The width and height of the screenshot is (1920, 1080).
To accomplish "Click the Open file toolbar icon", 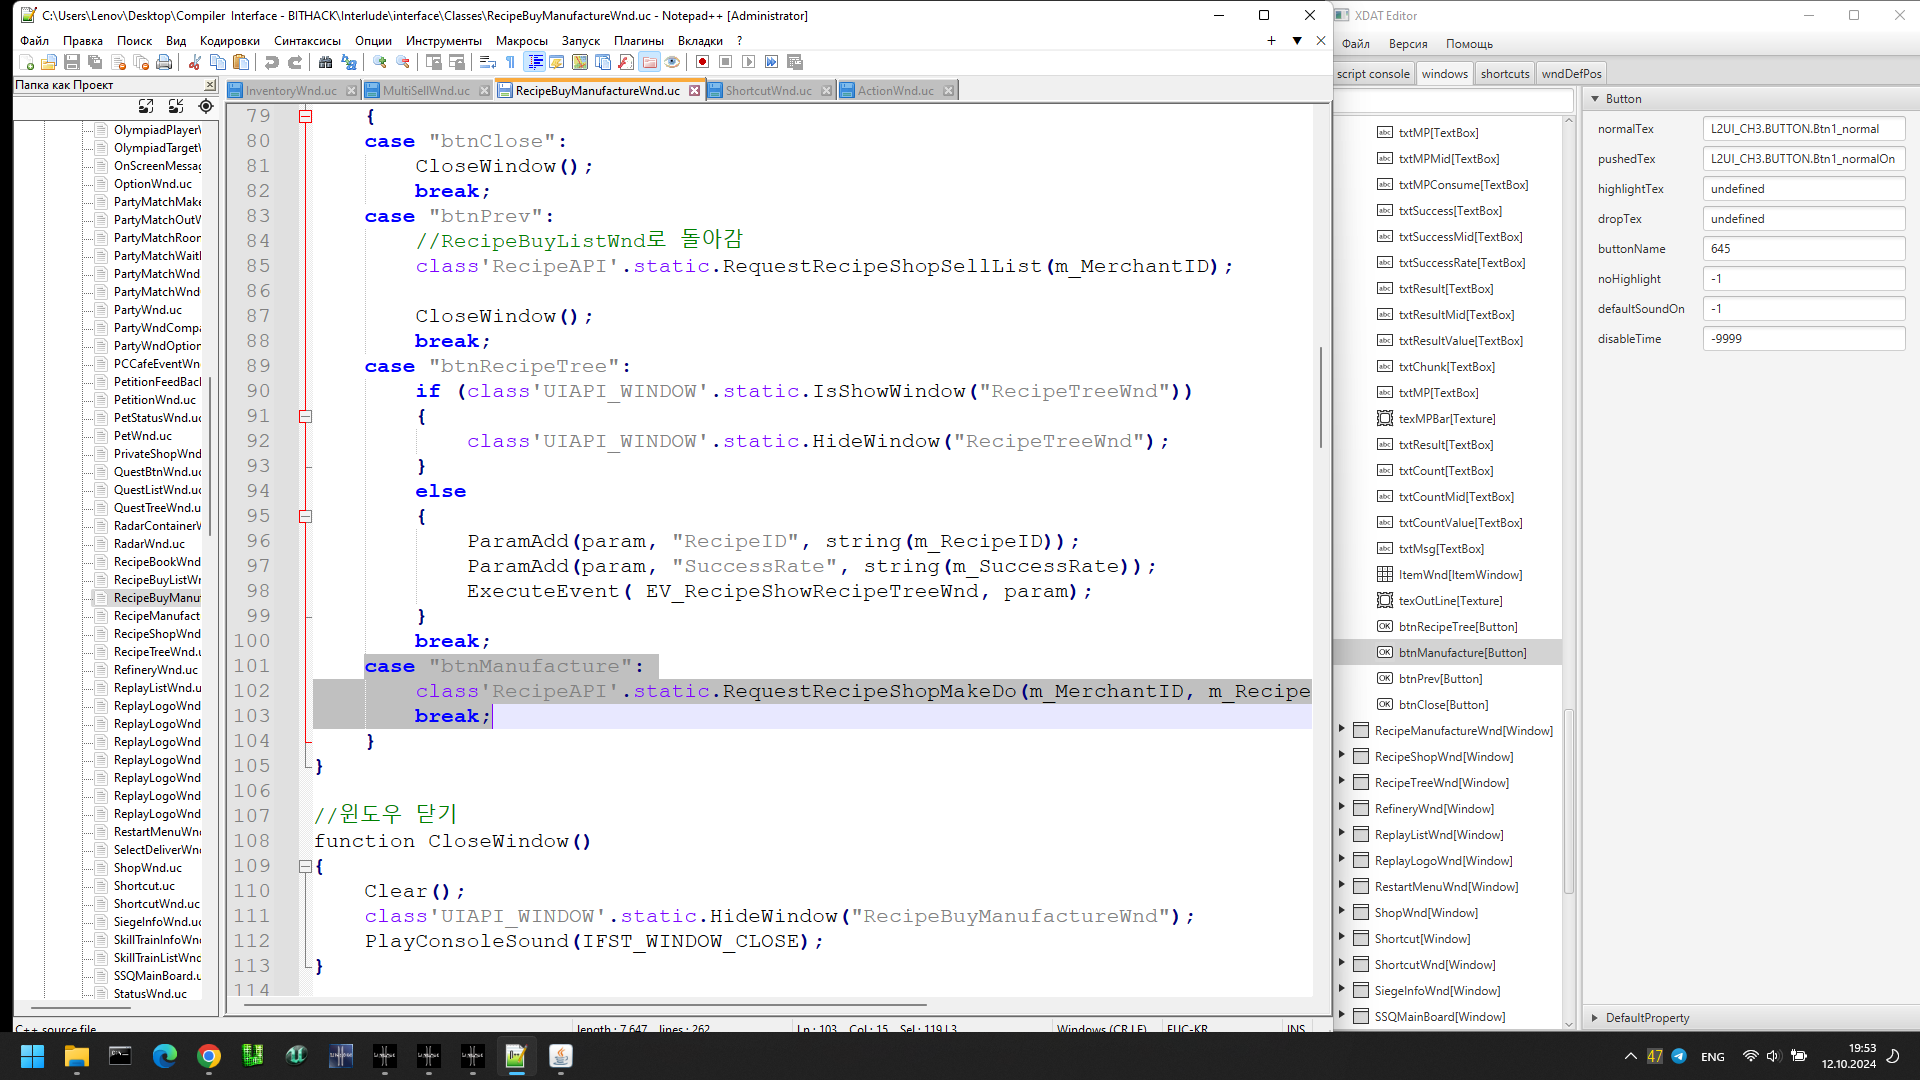I will point(49,62).
